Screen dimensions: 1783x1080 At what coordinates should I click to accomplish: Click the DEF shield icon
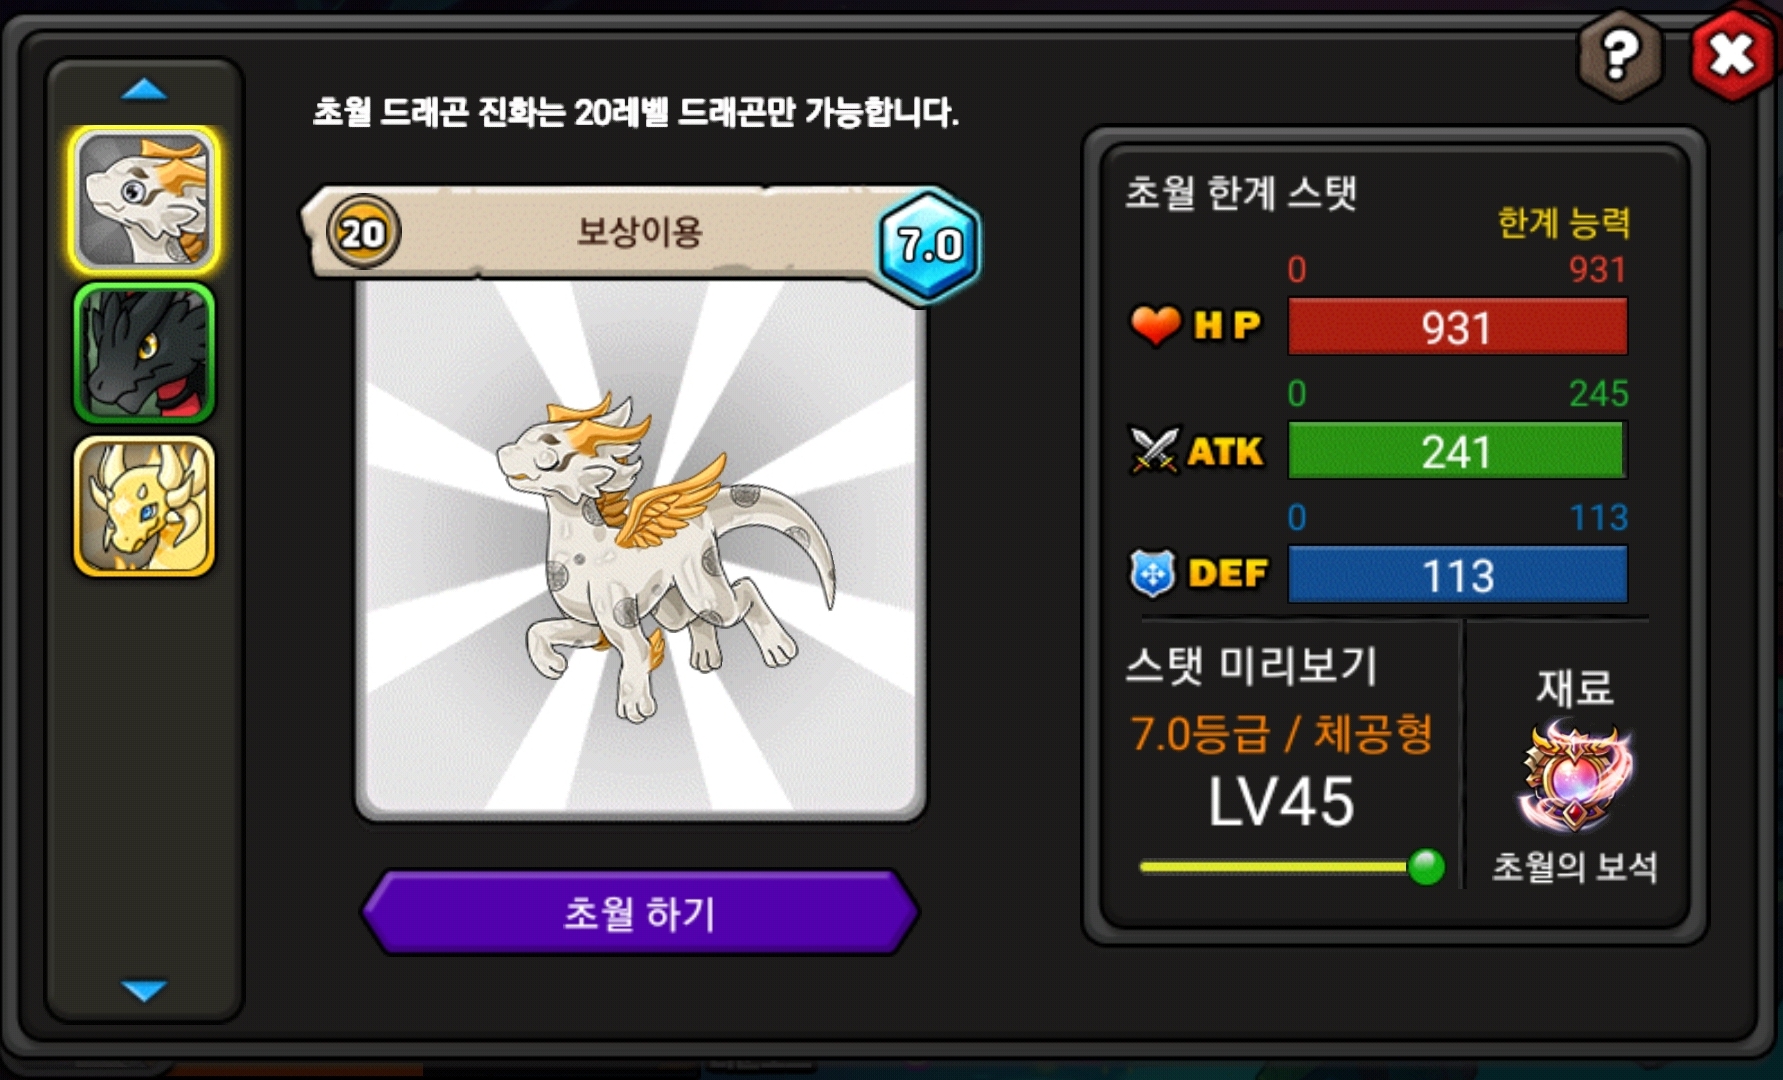(x=1152, y=574)
